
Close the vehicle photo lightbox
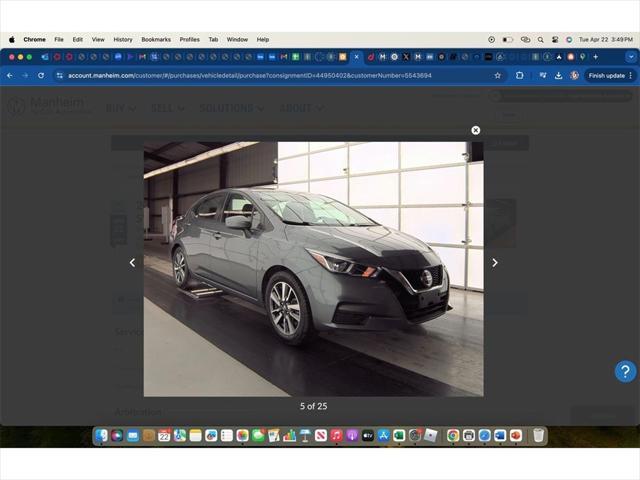coord(476,130)
